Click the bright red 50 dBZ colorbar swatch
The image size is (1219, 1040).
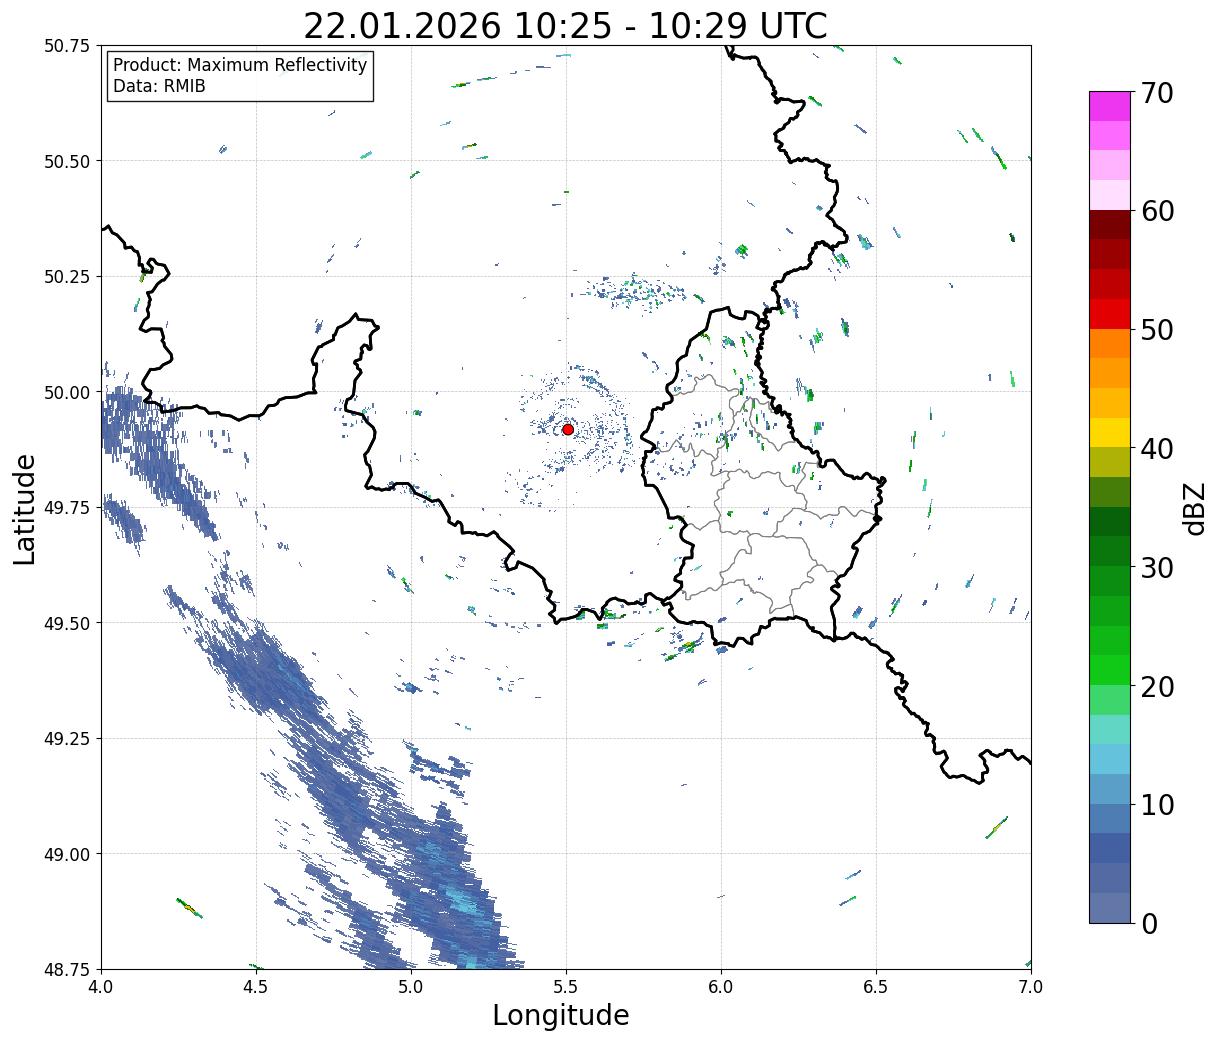tap(1110, 314)
